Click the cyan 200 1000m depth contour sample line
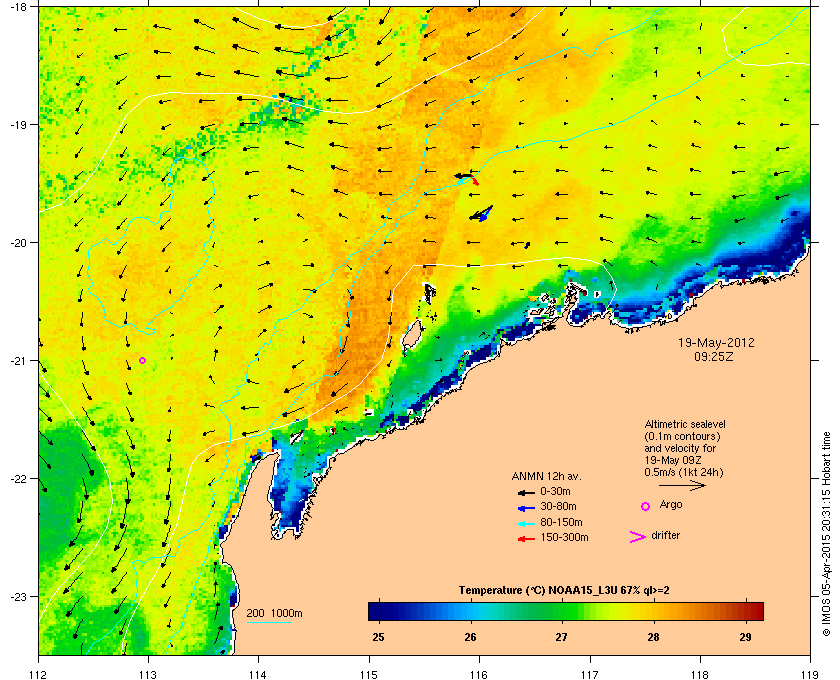This screenshot has height=680, width=840. point(268,623)
